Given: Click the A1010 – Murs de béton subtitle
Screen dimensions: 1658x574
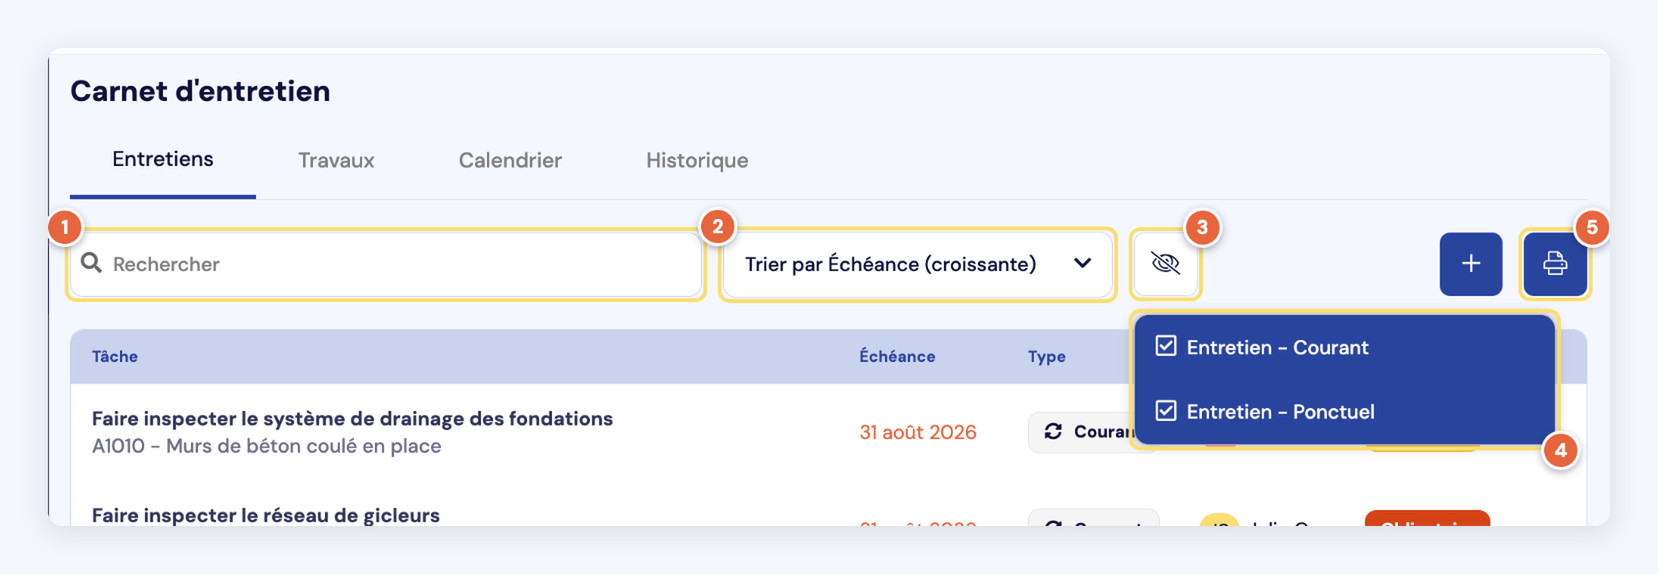Looking at the screenshot, I should point(266,446).
